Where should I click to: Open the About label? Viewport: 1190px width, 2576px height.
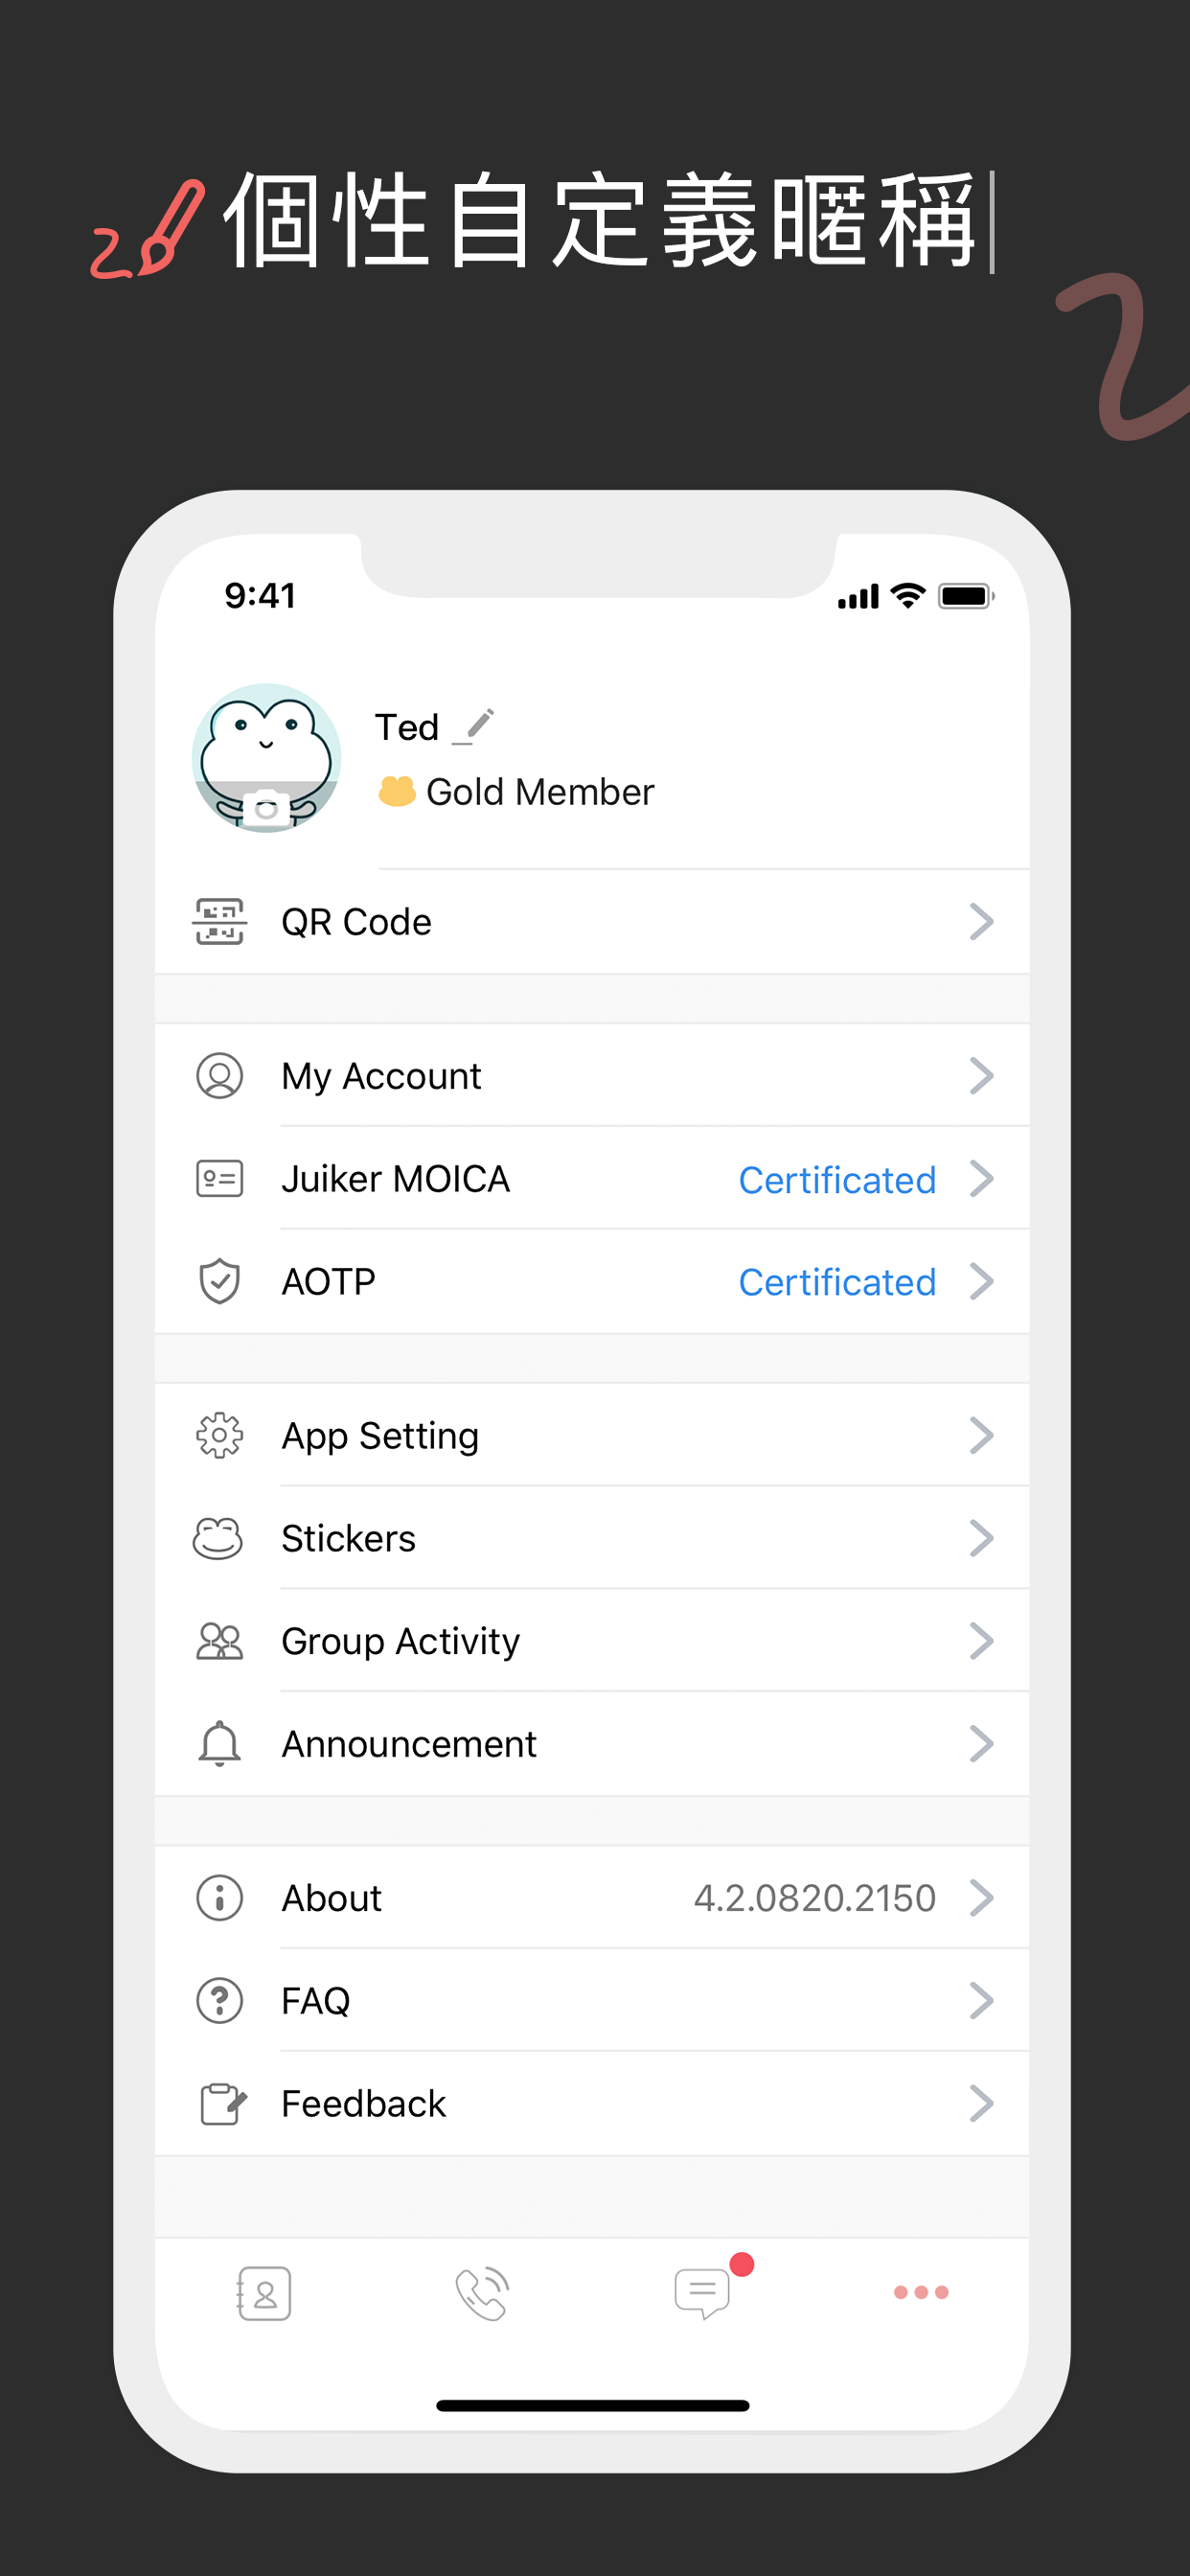(x=331, y=1898)
